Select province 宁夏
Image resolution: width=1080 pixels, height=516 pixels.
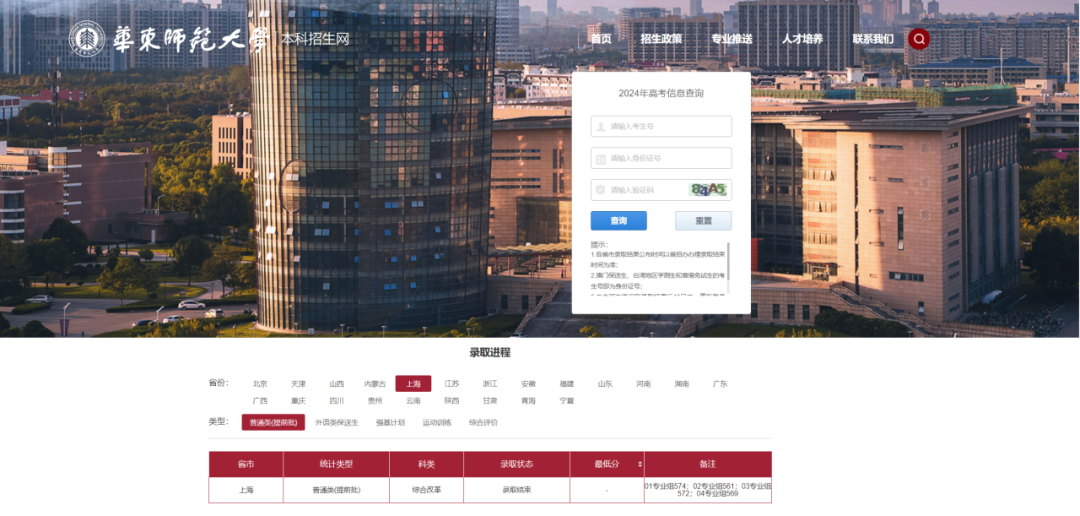567,400
